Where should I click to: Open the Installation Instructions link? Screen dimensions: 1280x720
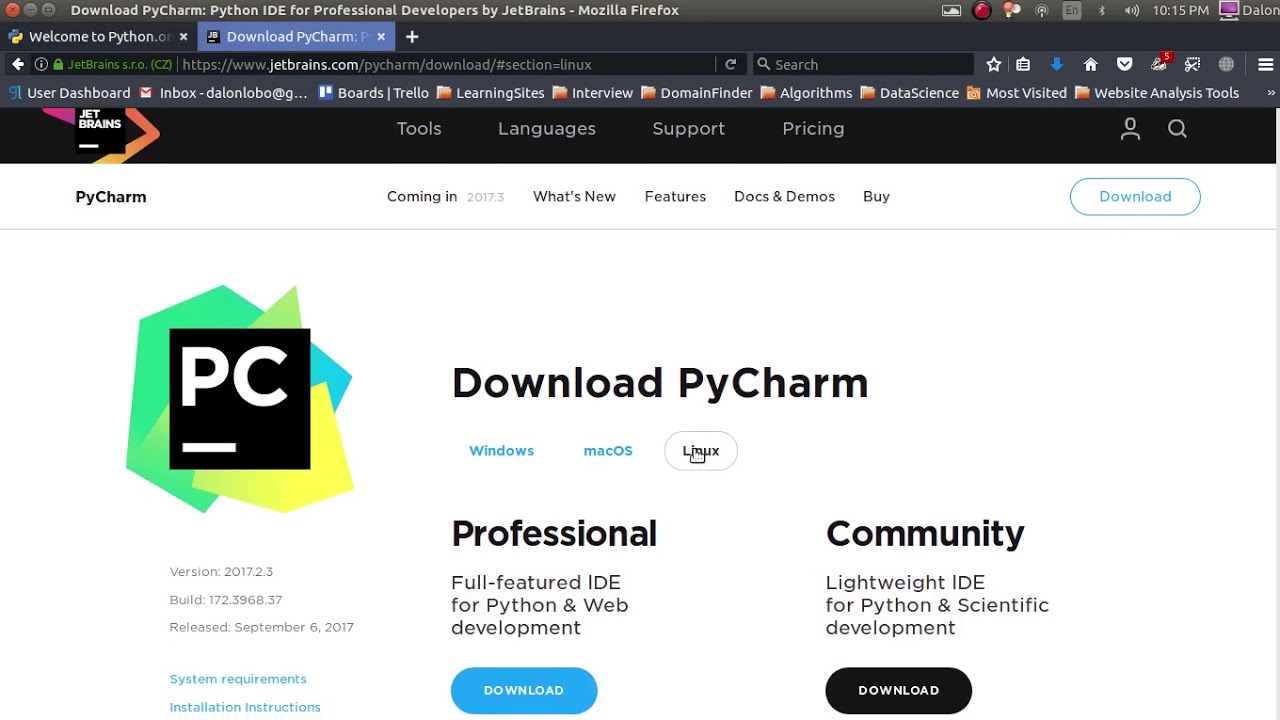coord(245,707)
